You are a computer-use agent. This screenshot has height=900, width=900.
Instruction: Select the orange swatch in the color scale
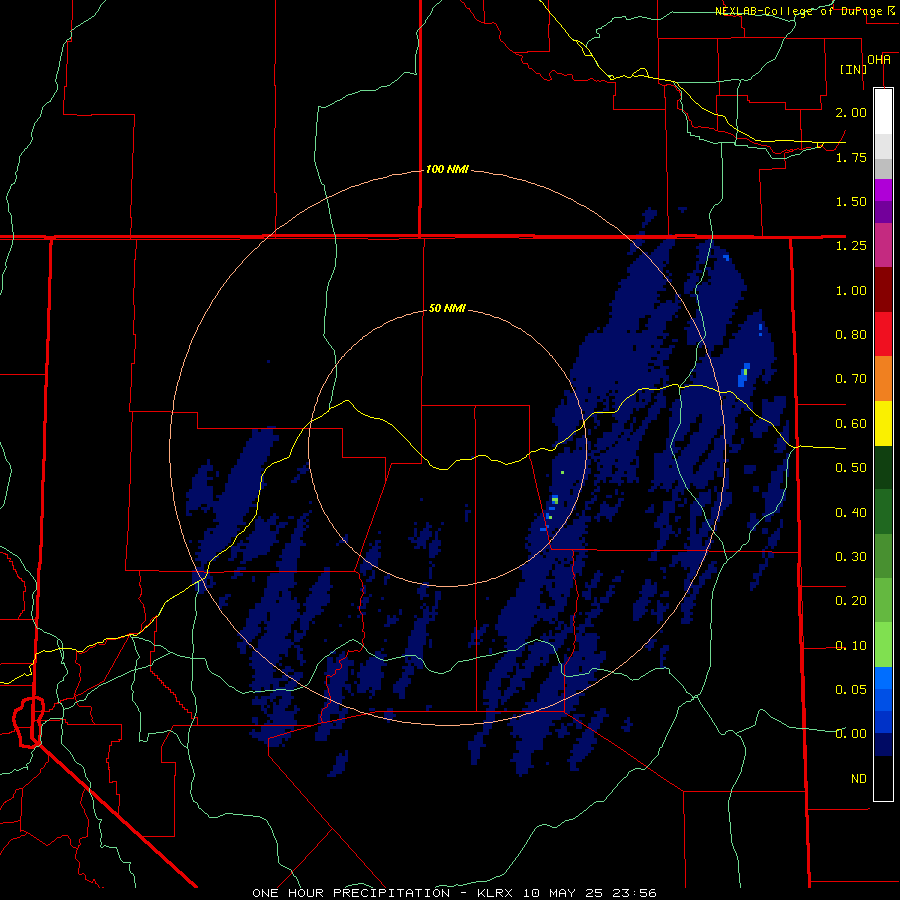[x=883, y=379]
